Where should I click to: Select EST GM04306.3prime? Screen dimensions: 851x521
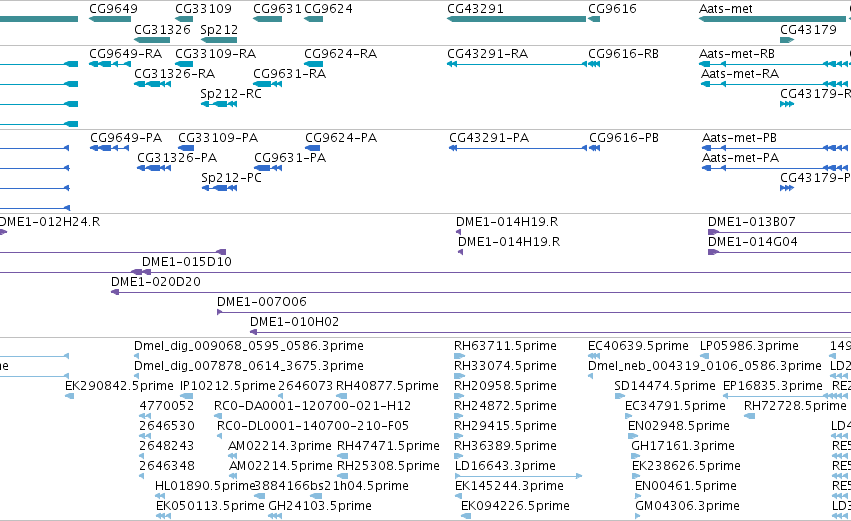[687, 506]
